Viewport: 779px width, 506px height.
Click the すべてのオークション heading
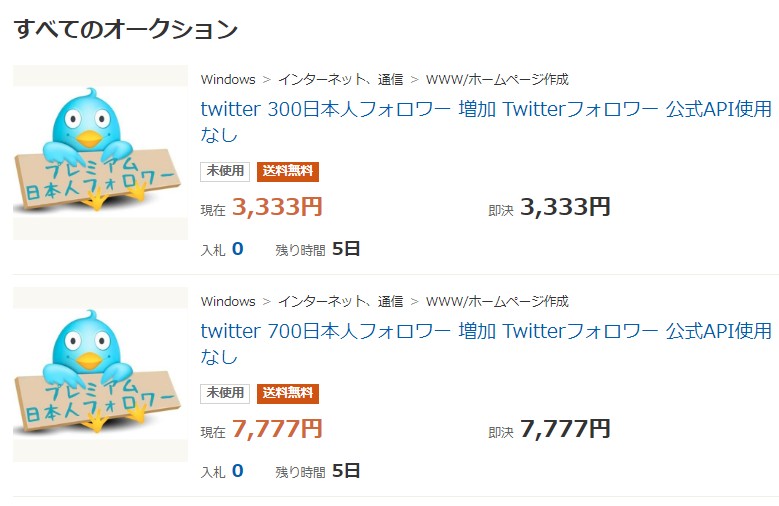pyautogui.click(x=126, y=29)
